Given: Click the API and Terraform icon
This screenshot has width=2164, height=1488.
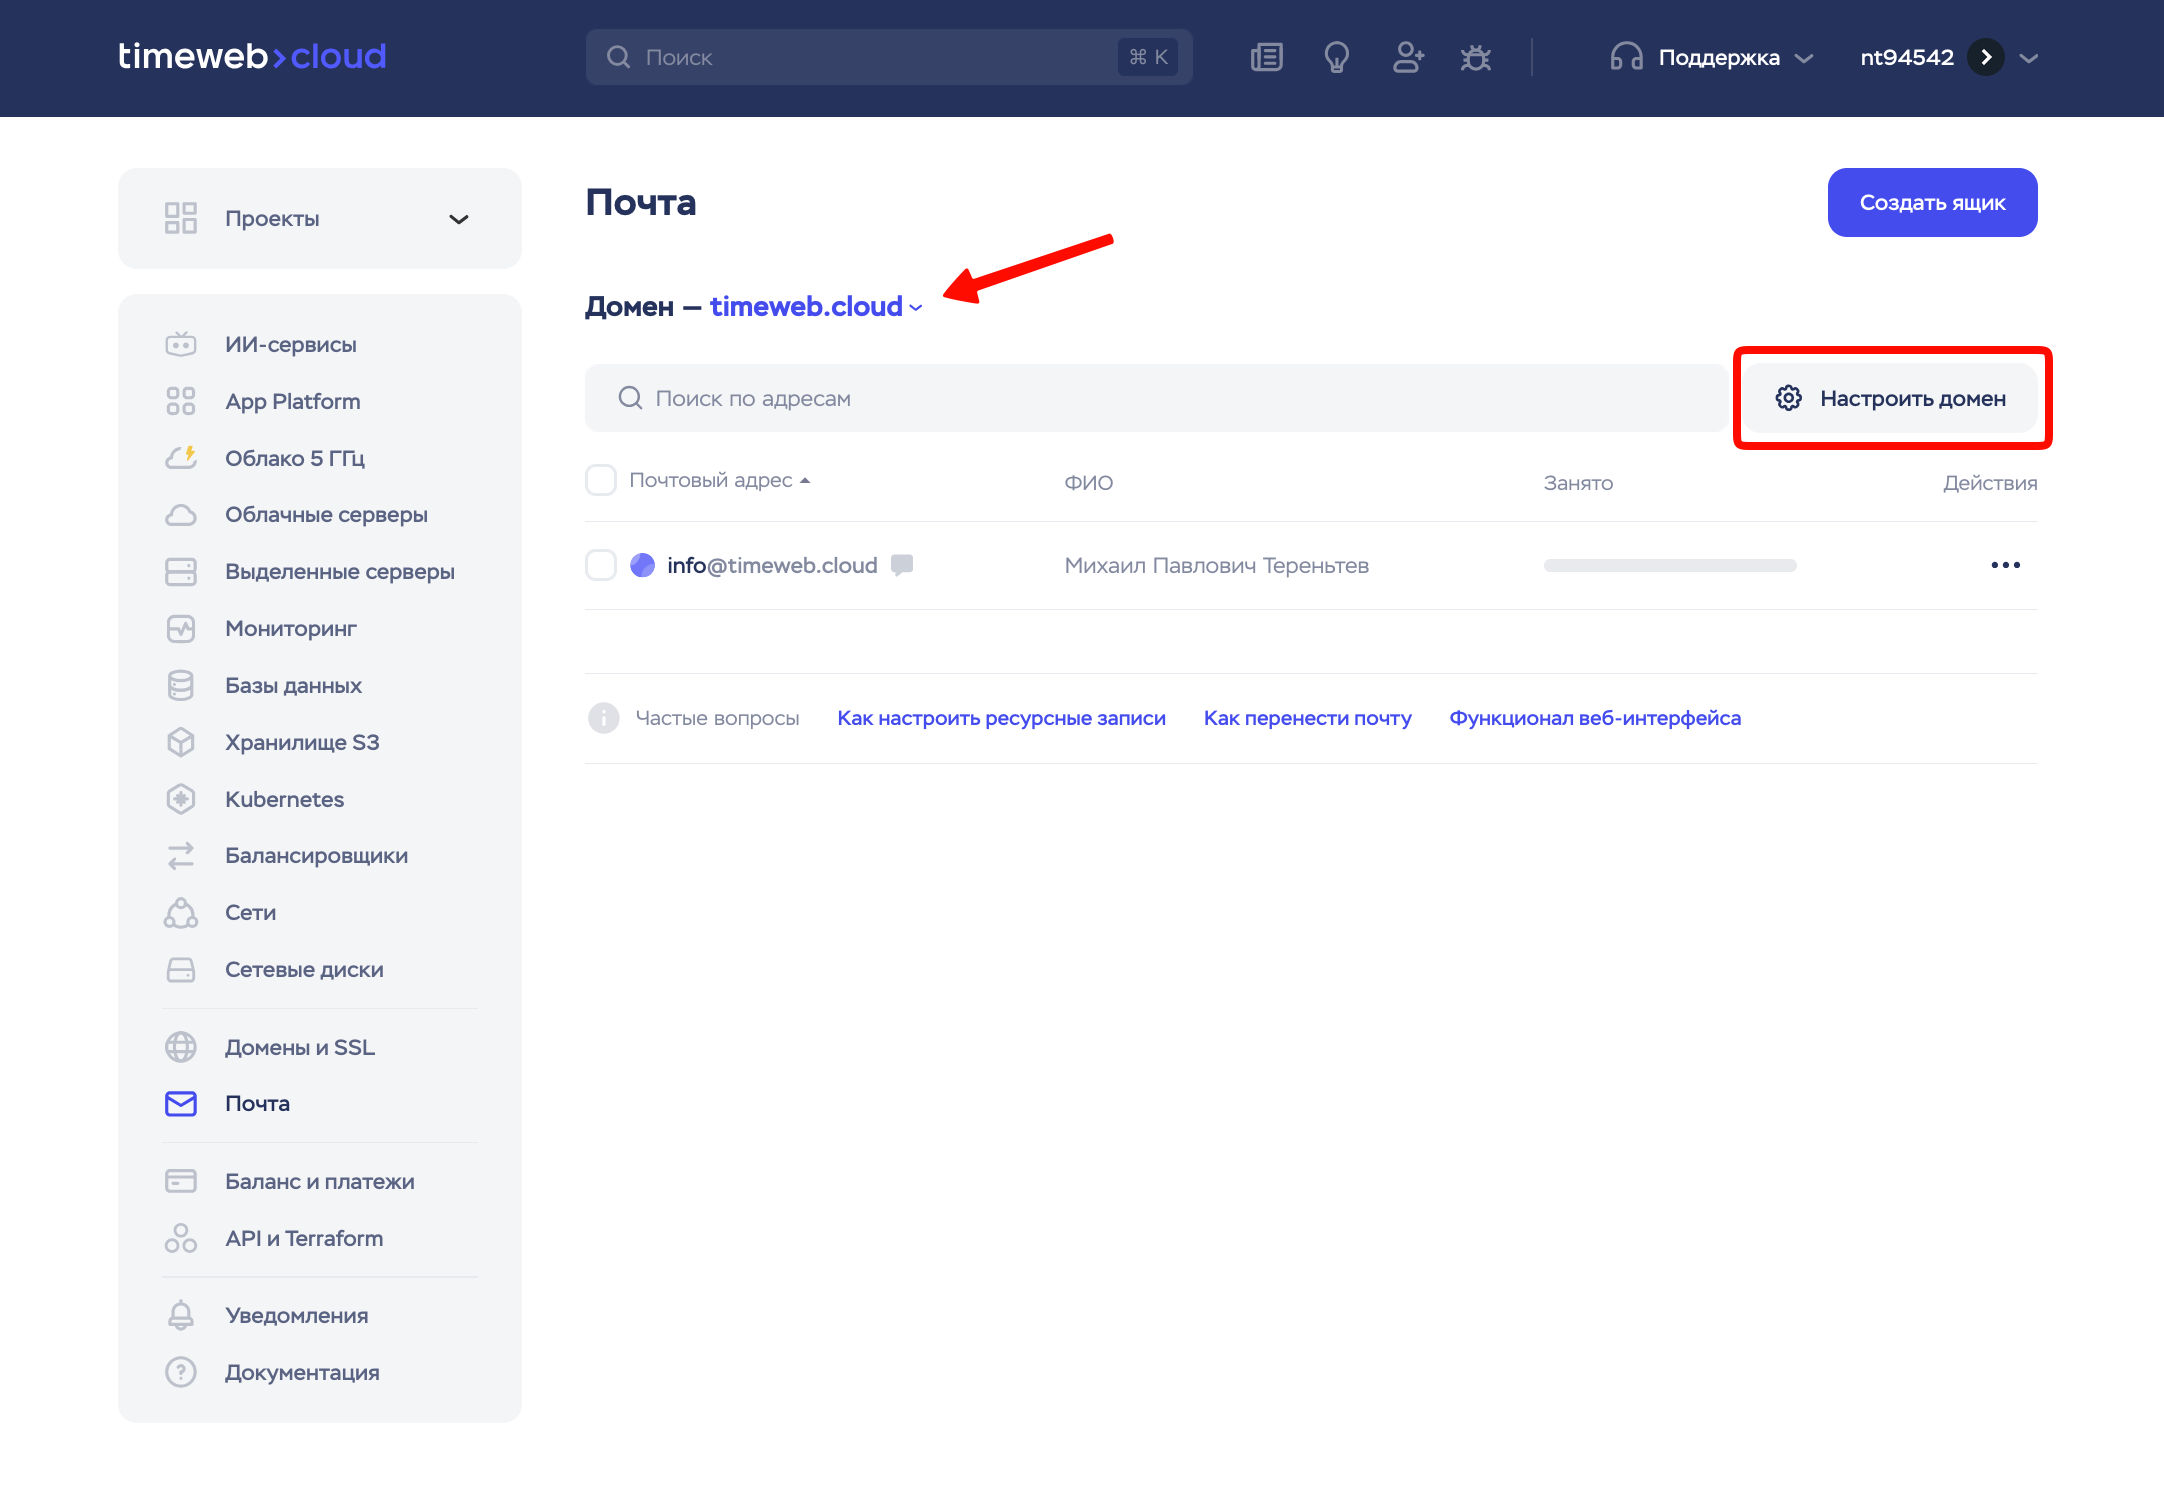Looking at the screenshot, I should (181, 1238).
